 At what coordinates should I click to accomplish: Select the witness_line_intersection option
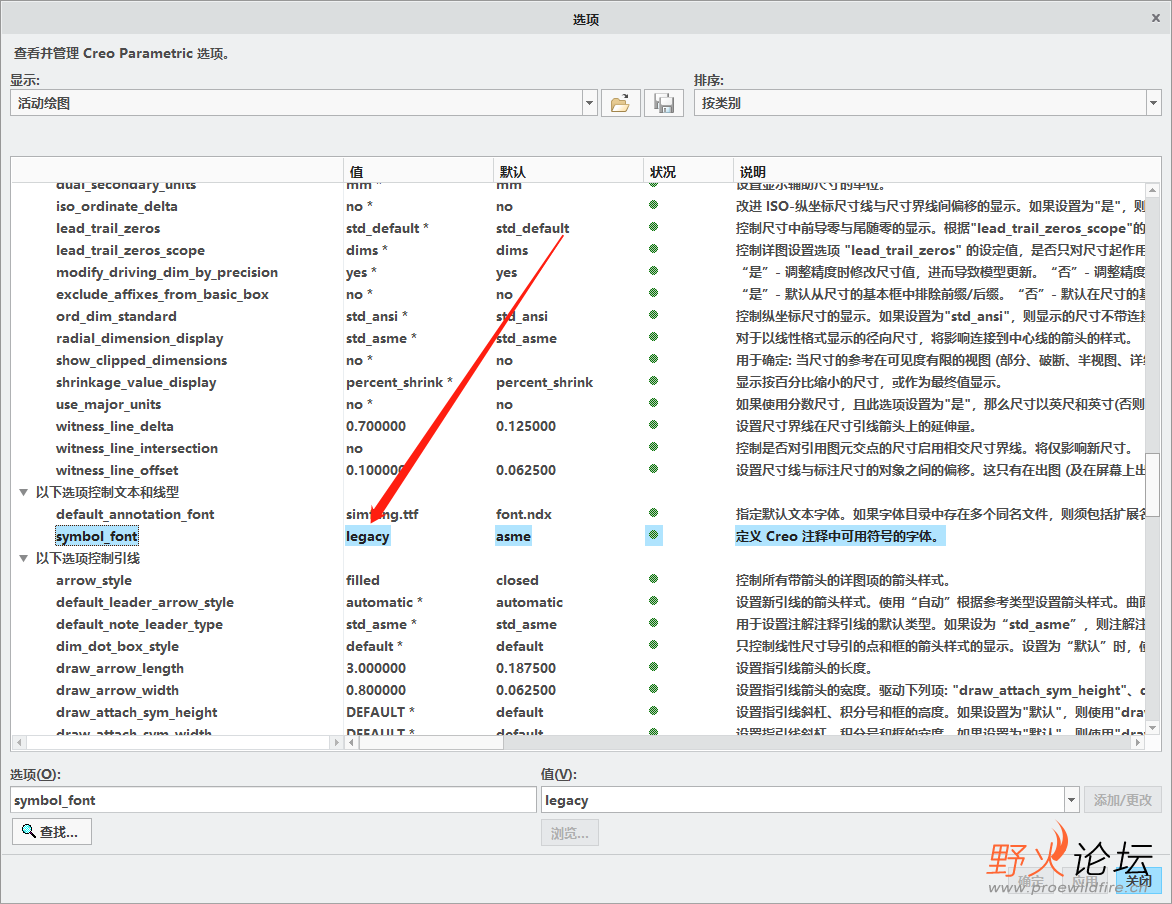tap(137, 449)
